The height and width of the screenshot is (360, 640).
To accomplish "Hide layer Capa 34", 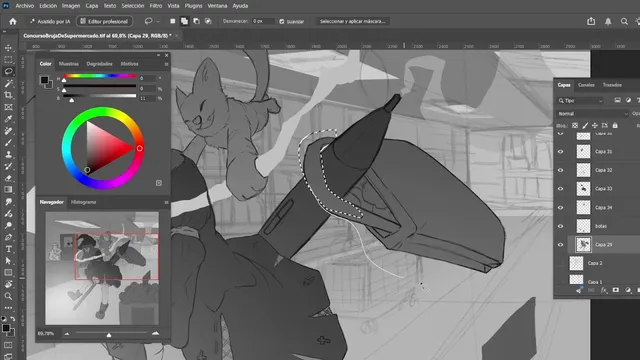I will click(560, 207).
